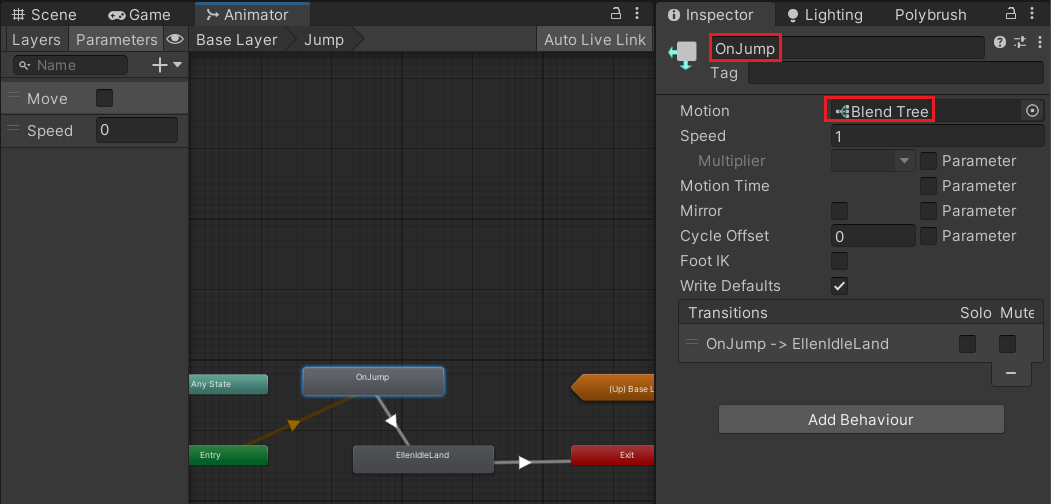Screen dimensions: 1051x504
Task: Click the animator state icon in Inspector
Action: tap(683, 56)
